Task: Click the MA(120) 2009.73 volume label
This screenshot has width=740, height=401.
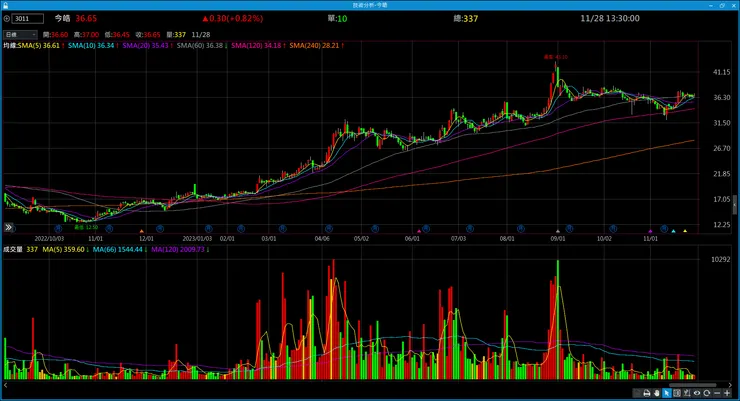Action: pos(178,250)
